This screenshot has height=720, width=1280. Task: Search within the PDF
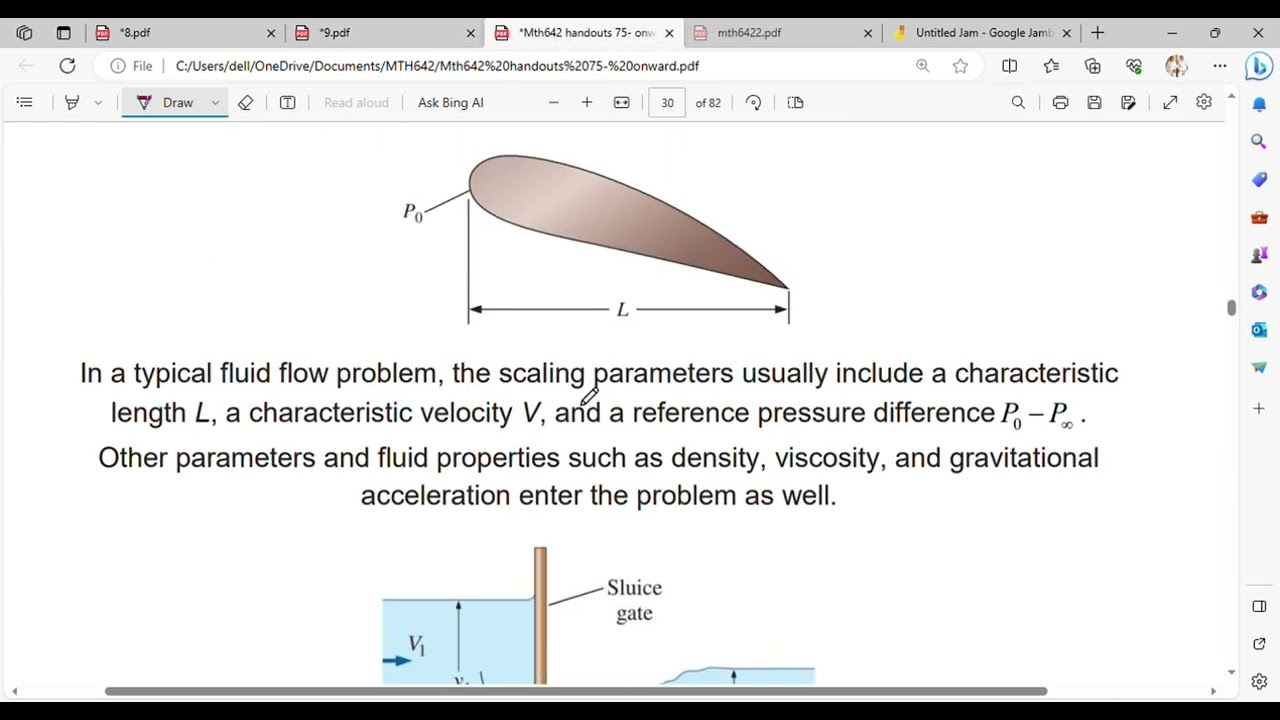(x=1018, y=102)
